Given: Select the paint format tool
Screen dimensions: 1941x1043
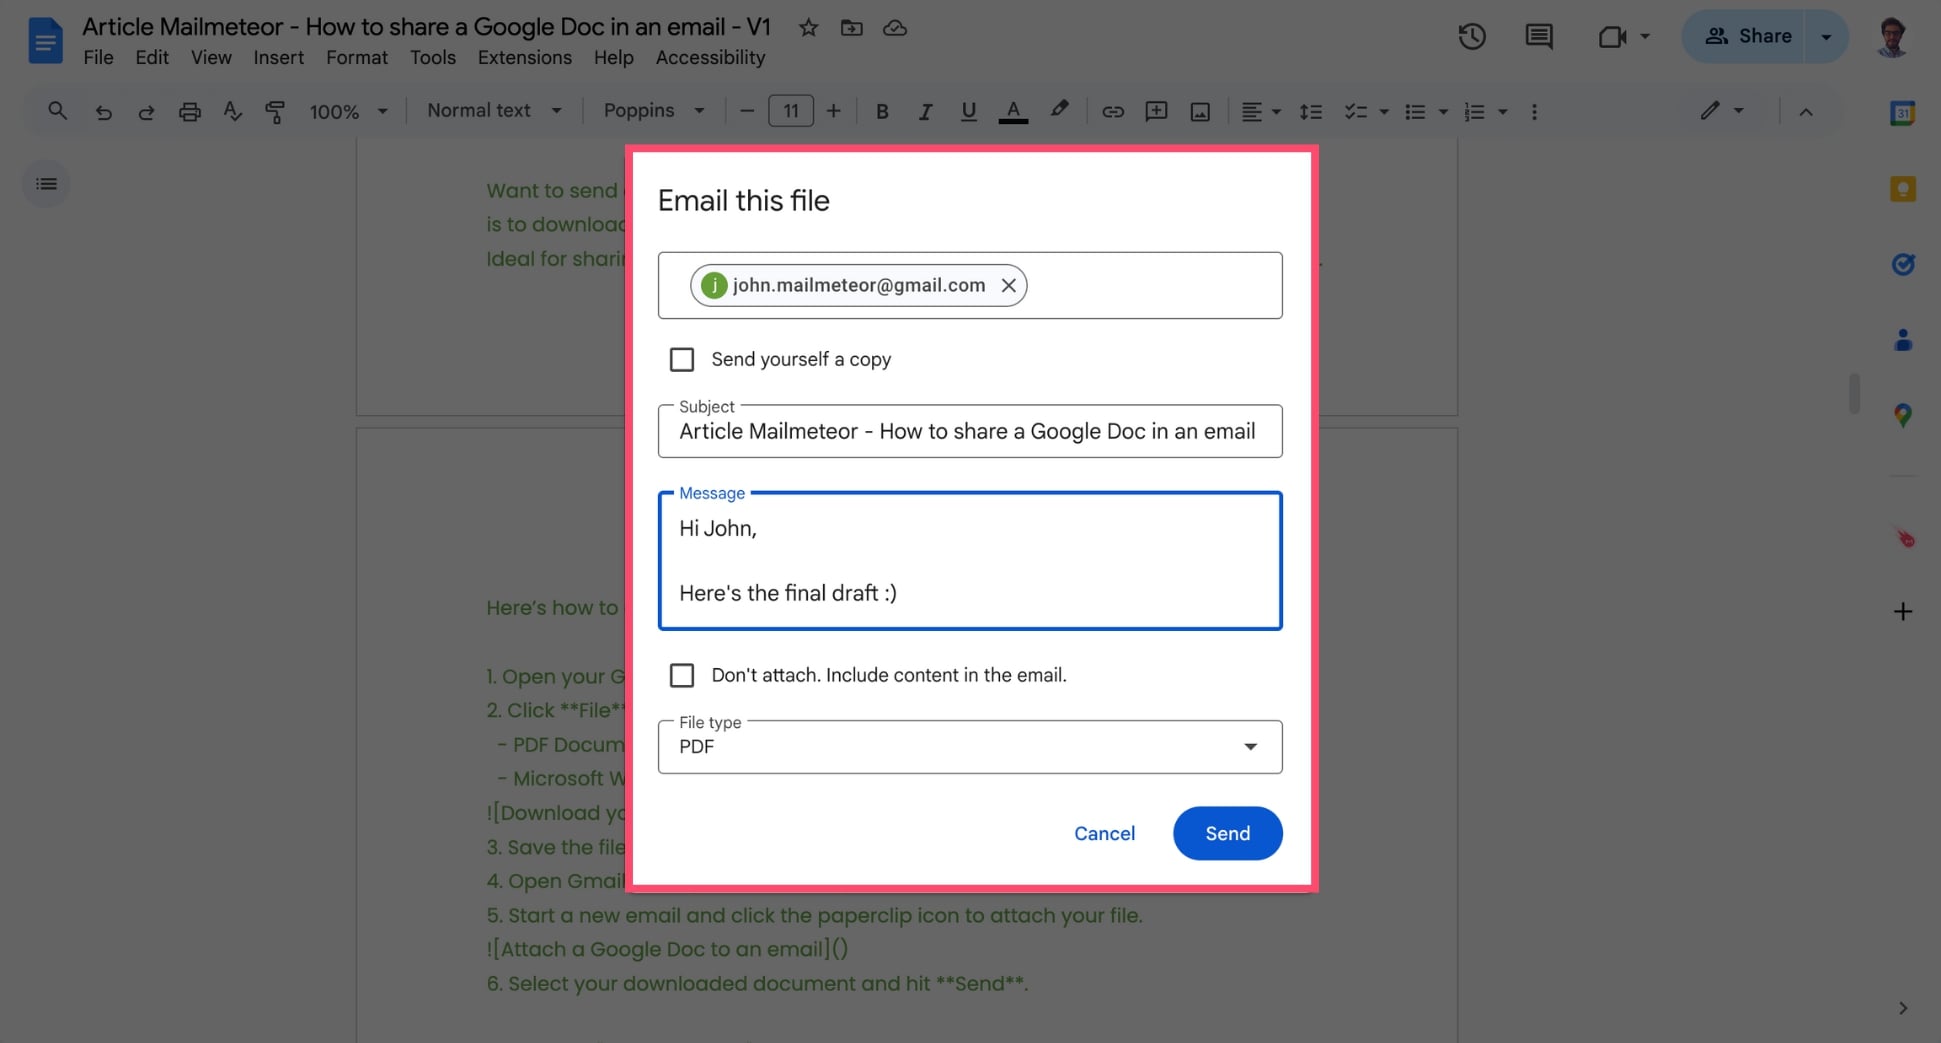Looking at the screenshot, I should tap(274, 111).
